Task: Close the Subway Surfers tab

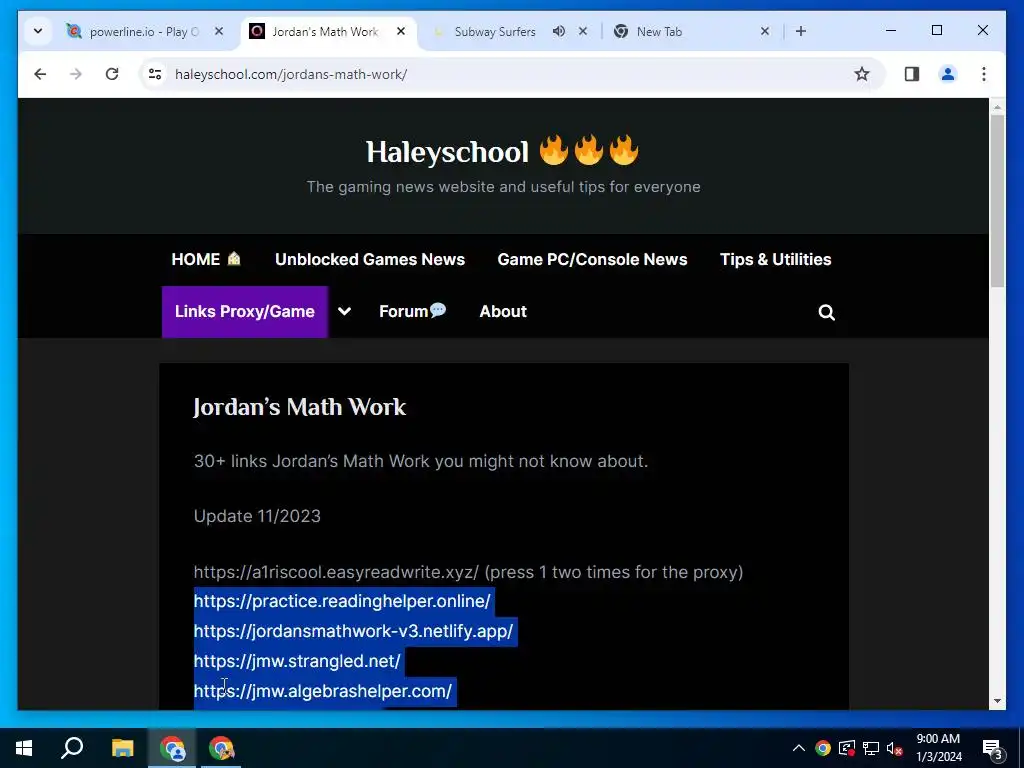Action: (x=583, y=31)
